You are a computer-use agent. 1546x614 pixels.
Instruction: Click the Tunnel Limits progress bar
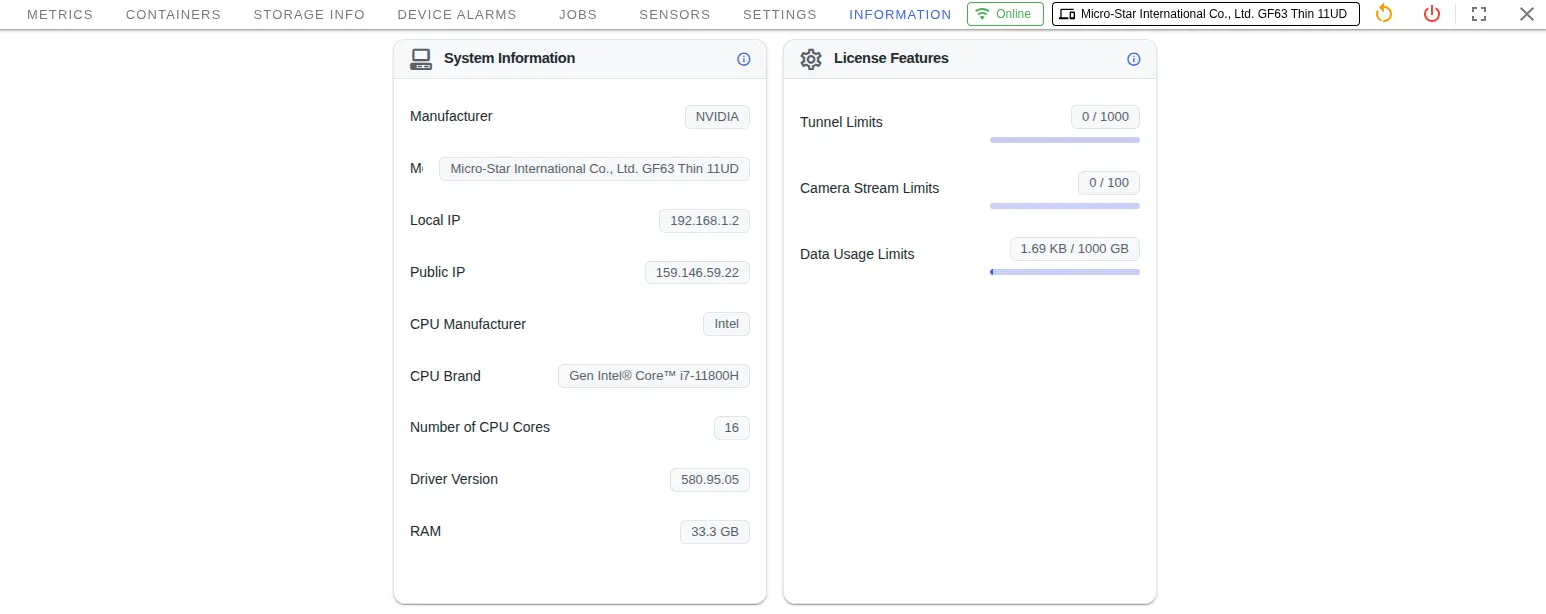pos(1064,140)
